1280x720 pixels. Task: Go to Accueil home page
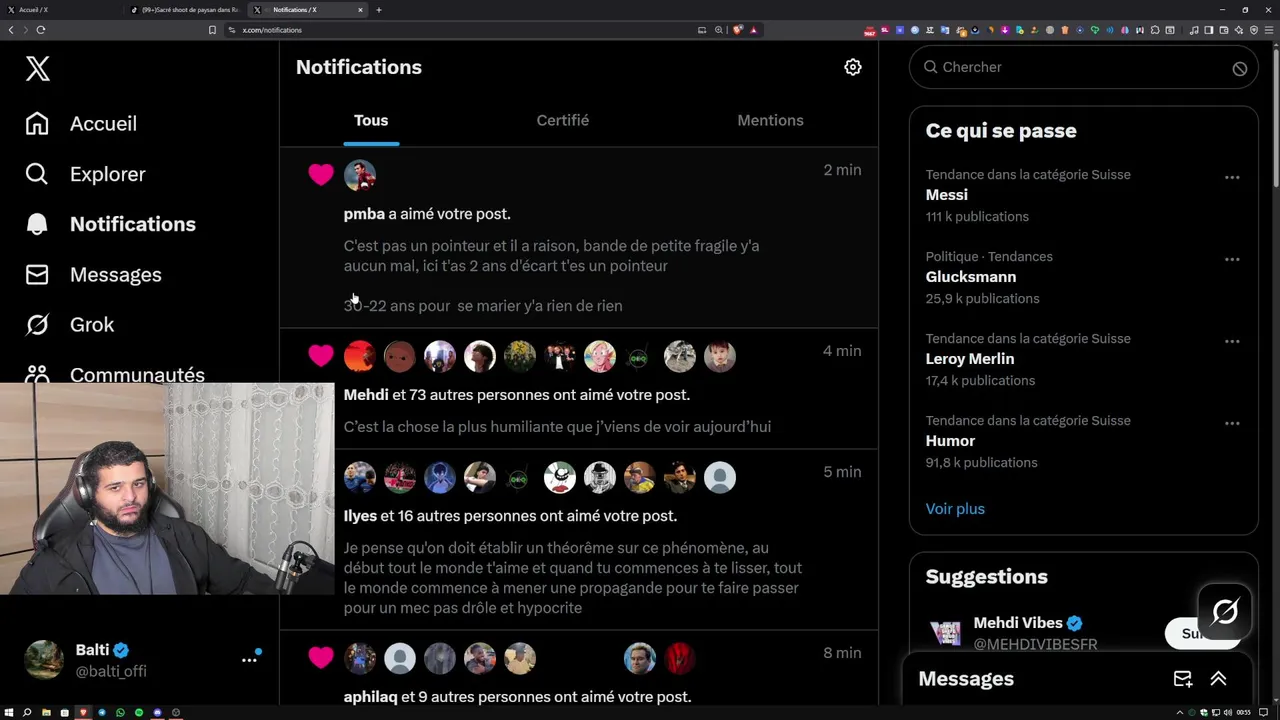pos(82,124)
